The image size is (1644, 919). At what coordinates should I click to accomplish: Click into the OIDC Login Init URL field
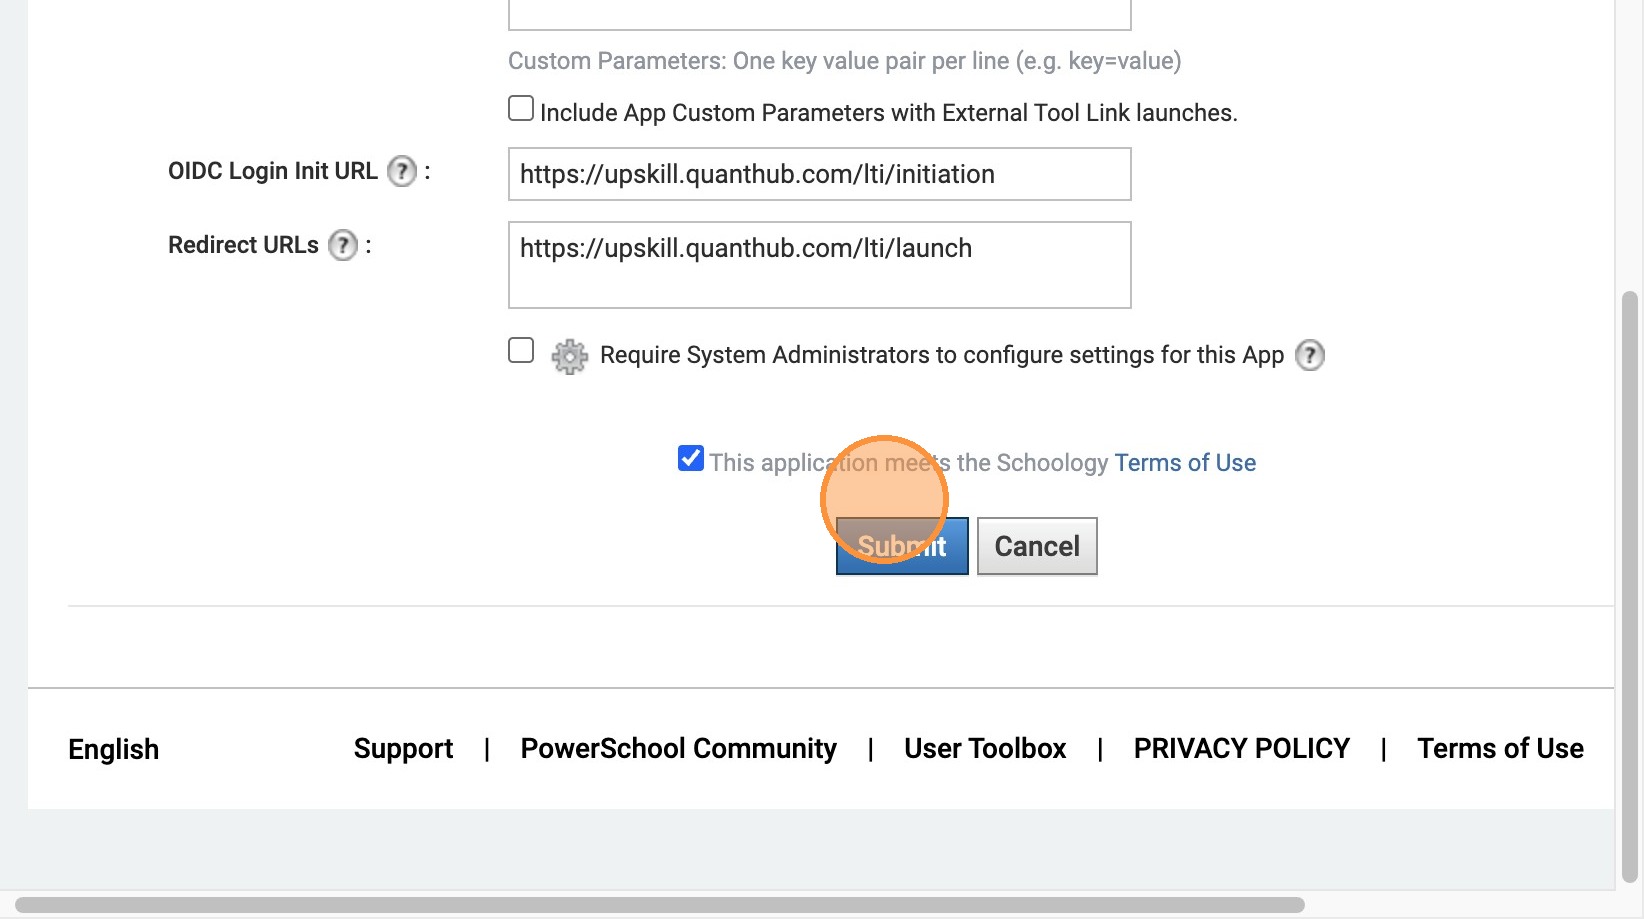(x=819, y=175)
